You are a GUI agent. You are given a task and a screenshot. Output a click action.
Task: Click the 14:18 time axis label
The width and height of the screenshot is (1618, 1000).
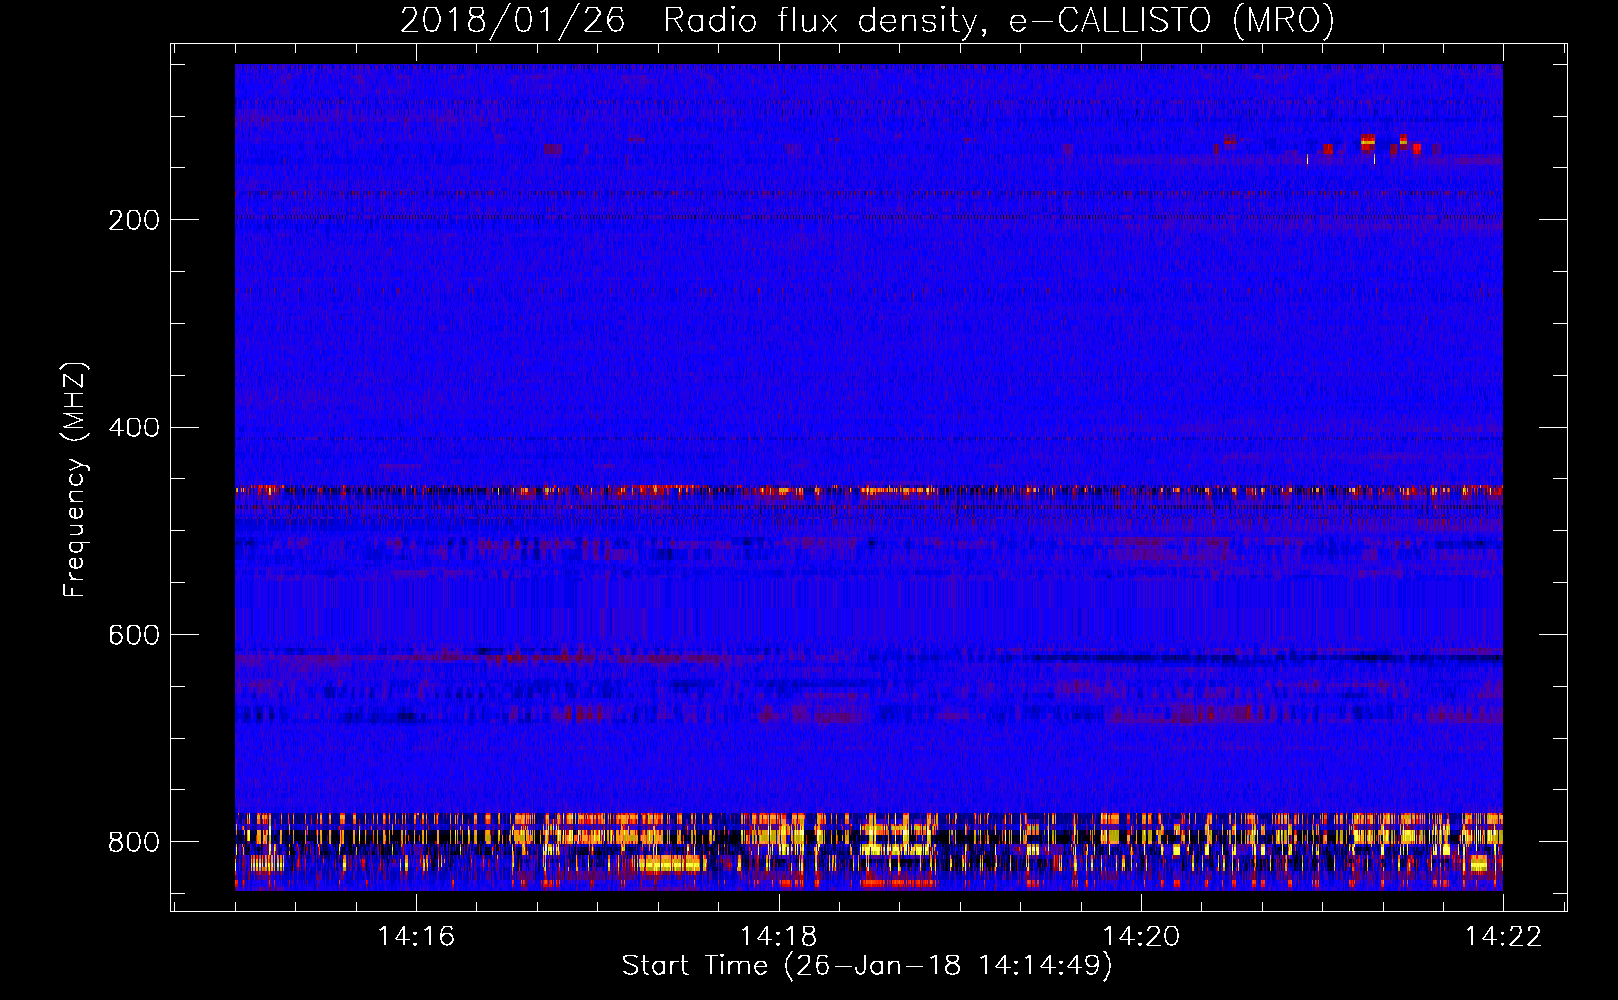778,936
